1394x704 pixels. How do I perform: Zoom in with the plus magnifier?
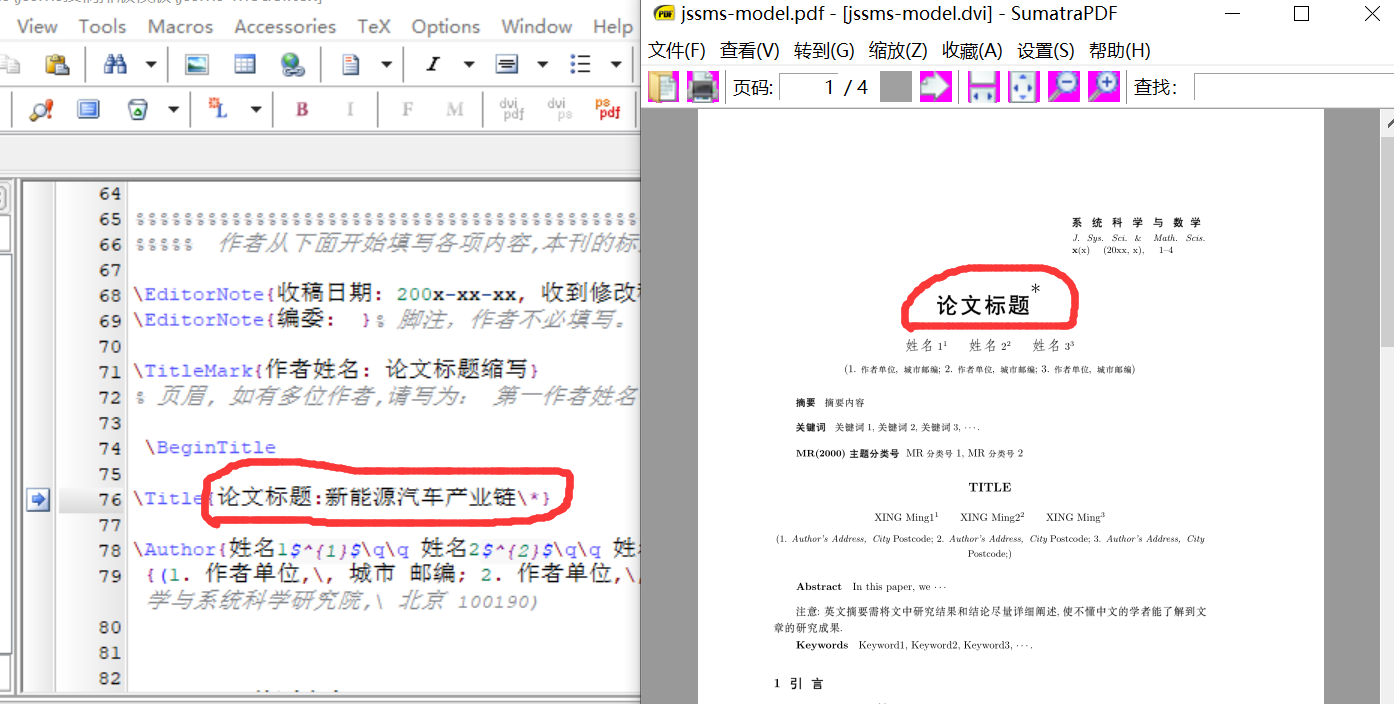click(1104, 87)
